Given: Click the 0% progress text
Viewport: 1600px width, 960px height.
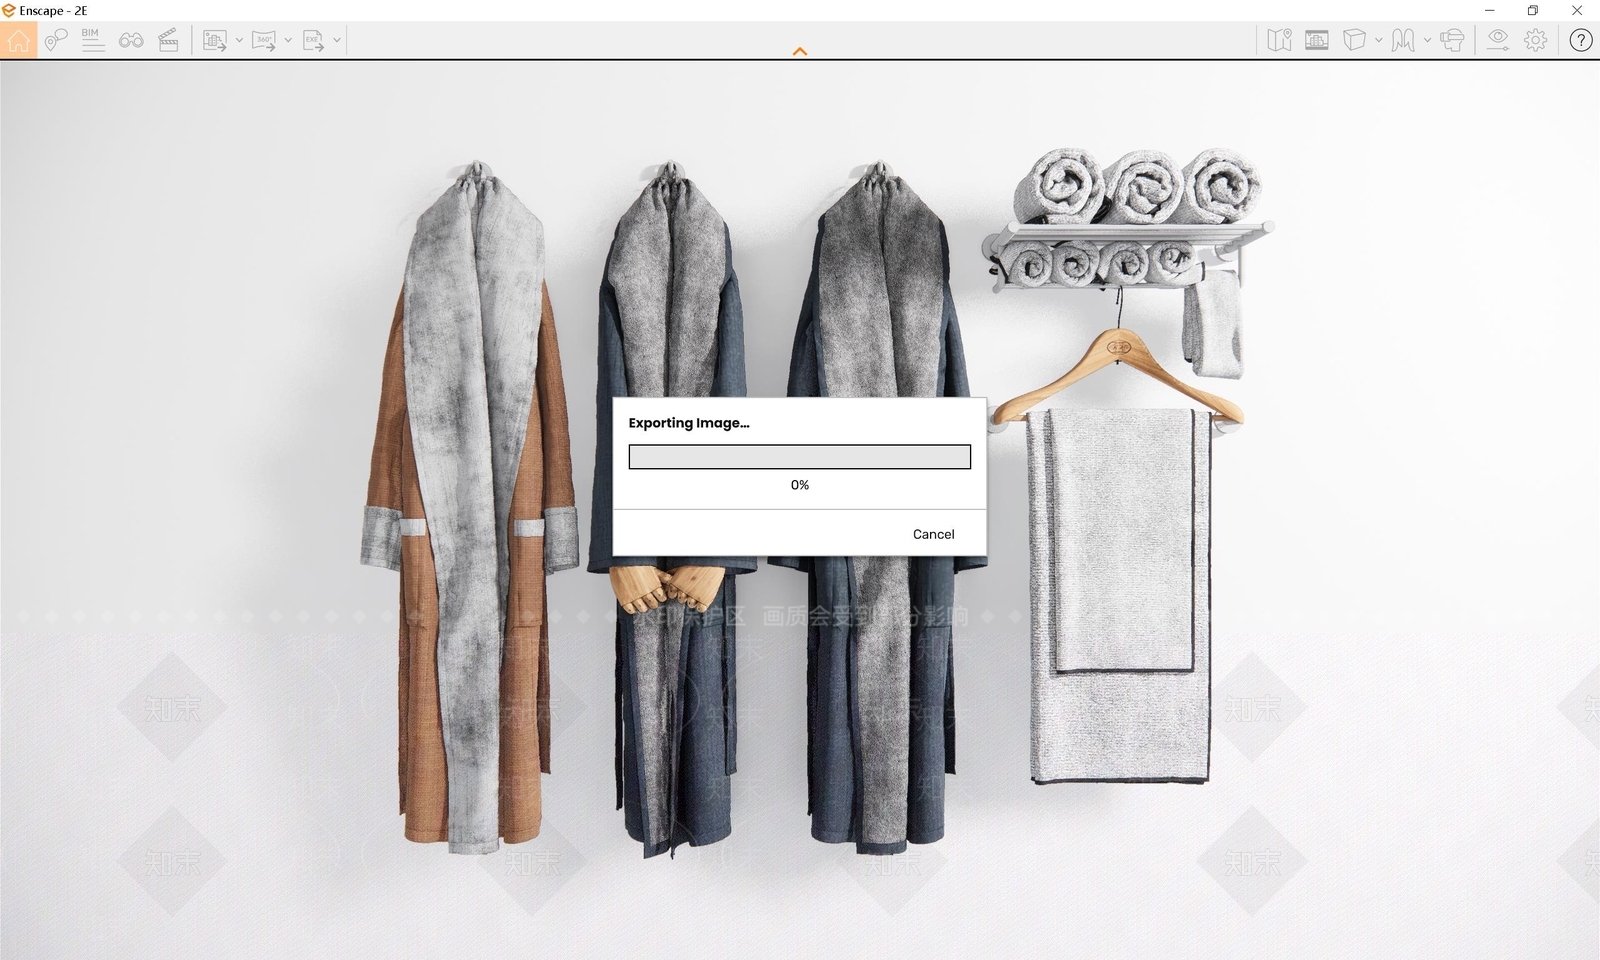Looking at the screenshot, I should pos(800,485).
